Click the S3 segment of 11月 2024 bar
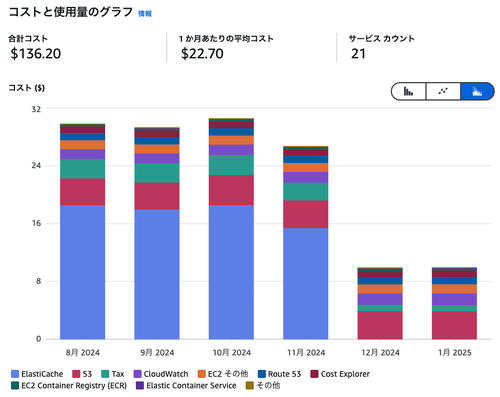The image size is (500, 397). coord(306,214)
